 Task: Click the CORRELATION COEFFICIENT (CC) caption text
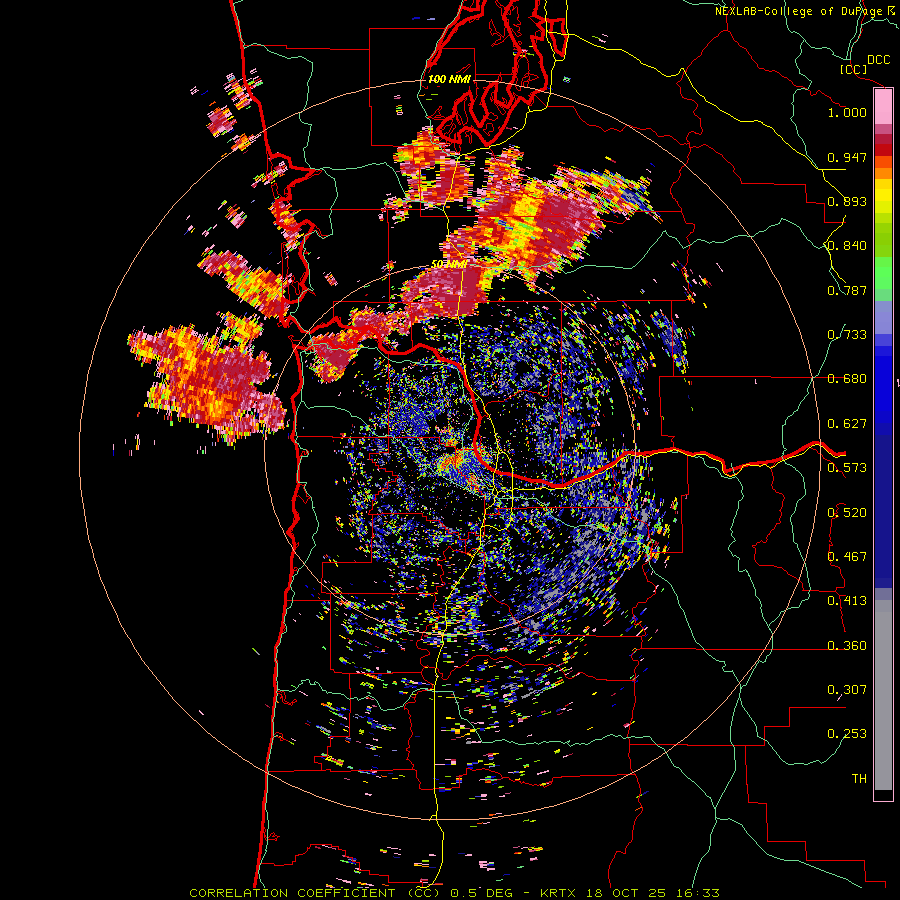coord(315,893)
